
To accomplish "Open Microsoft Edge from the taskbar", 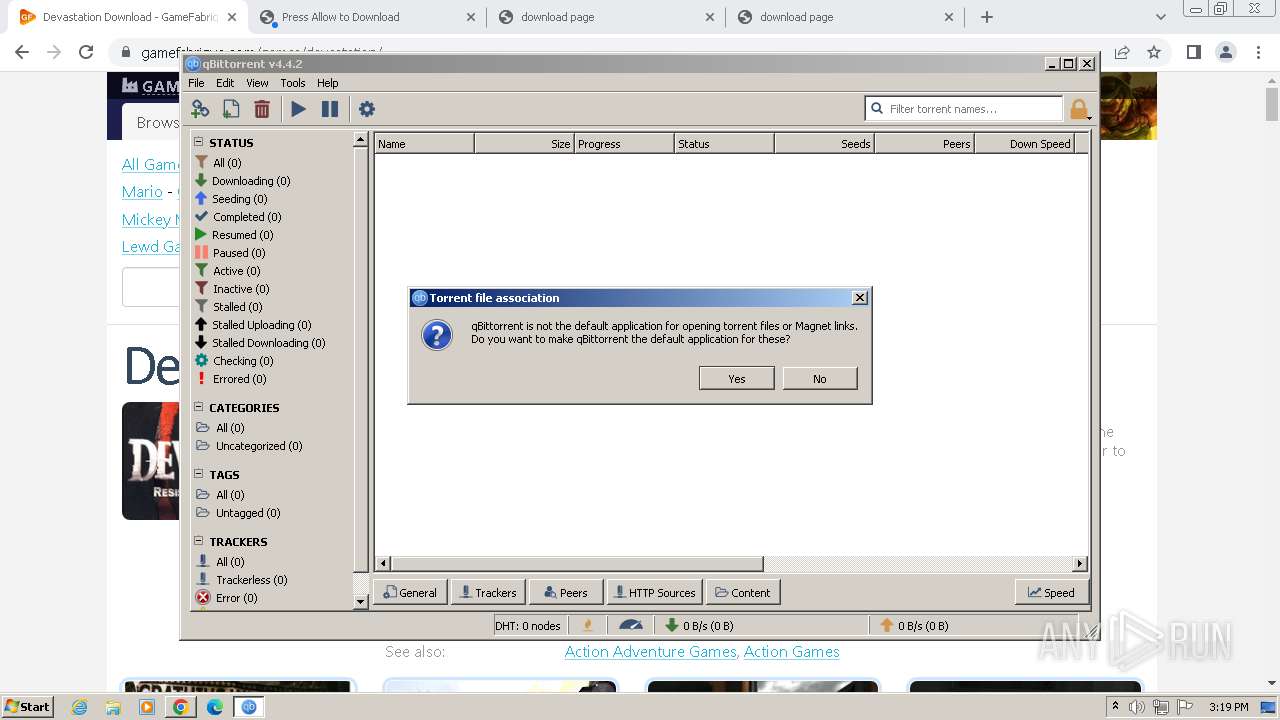I will click(x=215, y=706).
